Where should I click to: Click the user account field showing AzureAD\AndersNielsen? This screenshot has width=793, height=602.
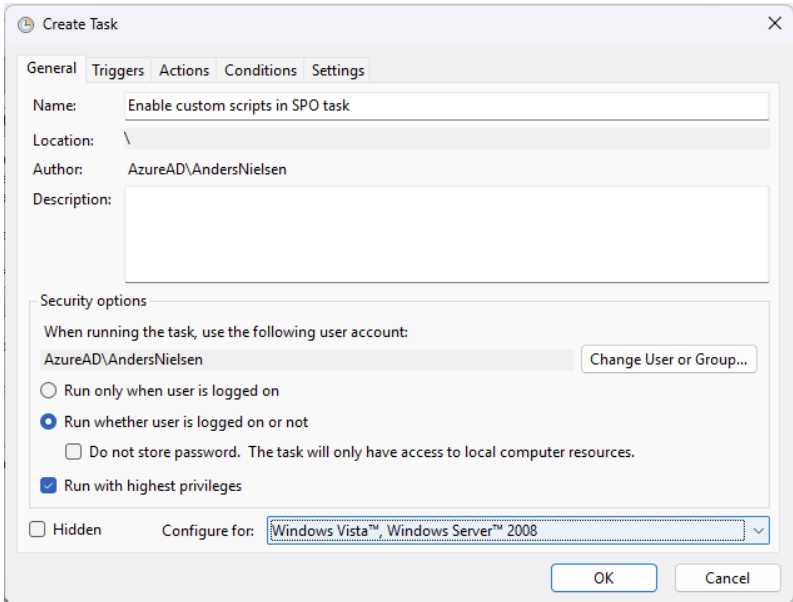pyautogui.click(x=308, y=359)
